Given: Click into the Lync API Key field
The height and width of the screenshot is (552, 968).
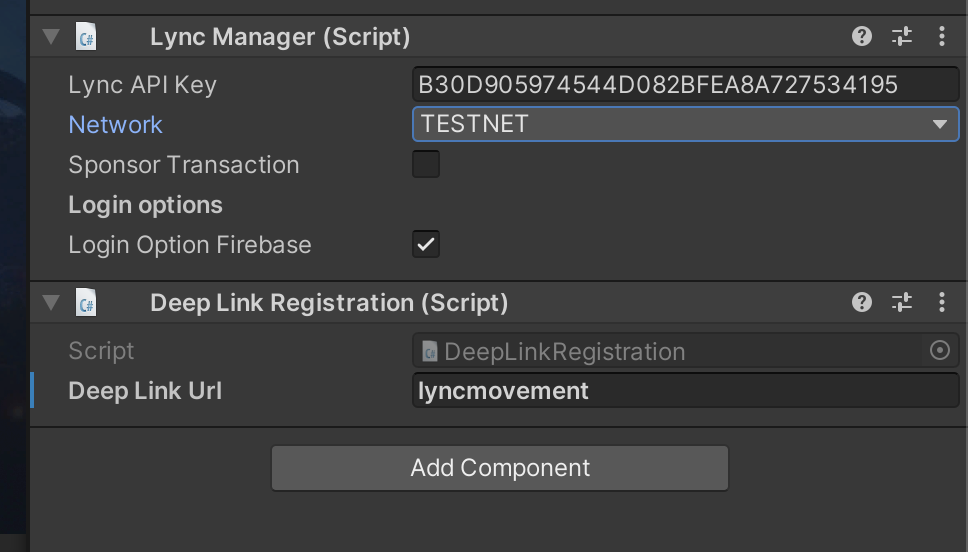Looking at the screenshot, I should (685, 84).
